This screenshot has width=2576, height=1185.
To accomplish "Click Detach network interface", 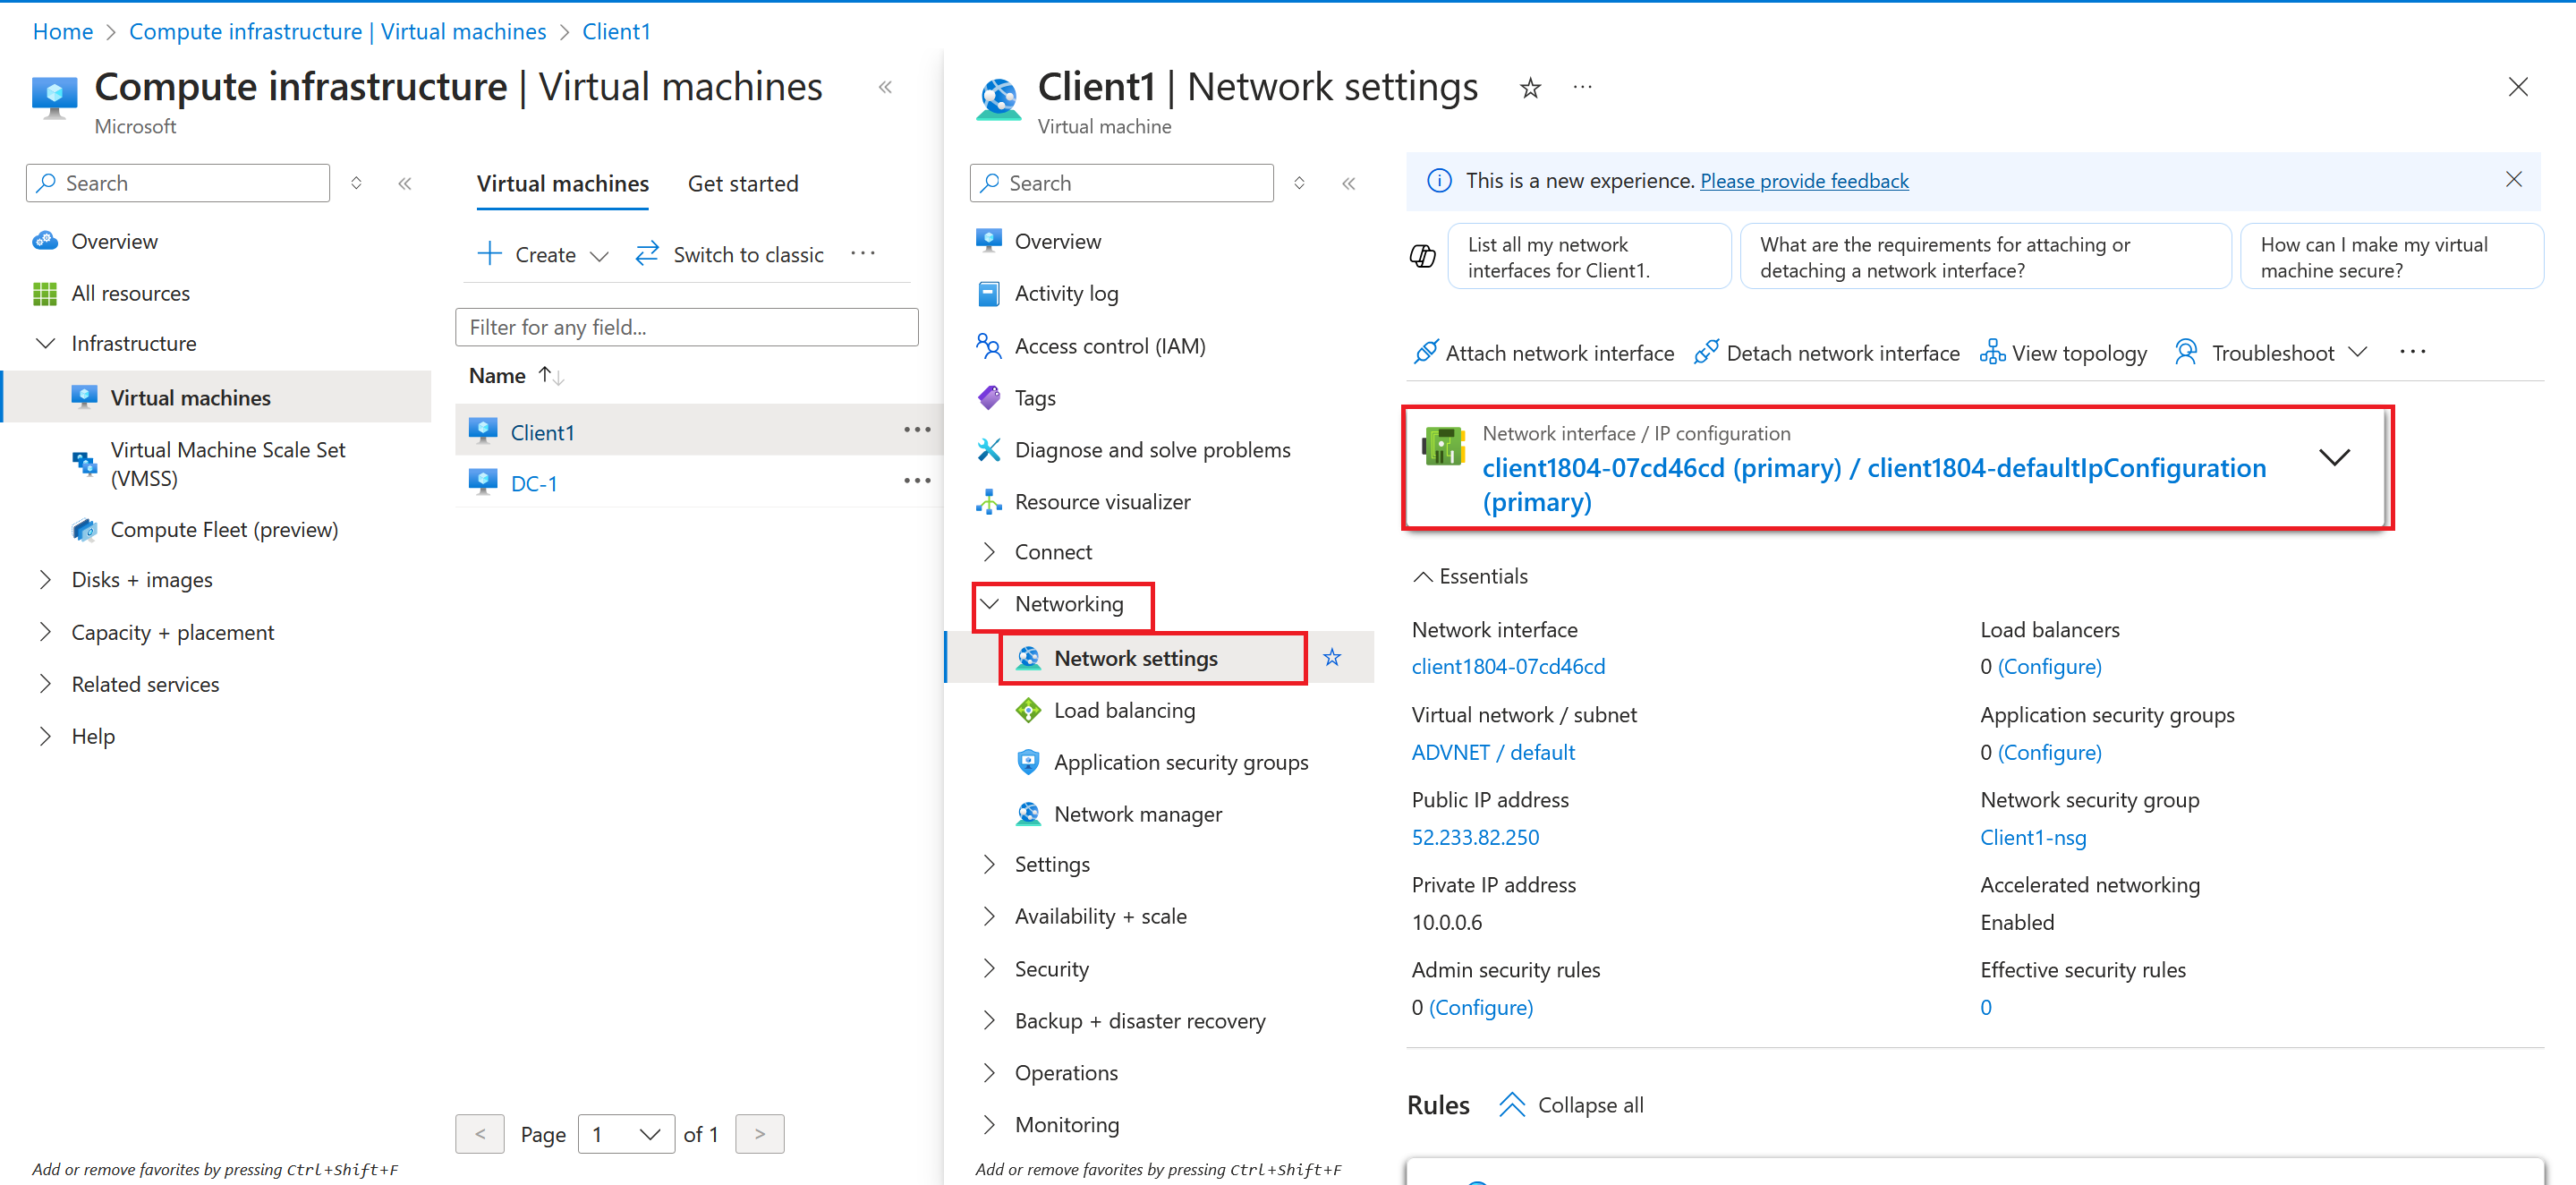I will coord(1826,352).
